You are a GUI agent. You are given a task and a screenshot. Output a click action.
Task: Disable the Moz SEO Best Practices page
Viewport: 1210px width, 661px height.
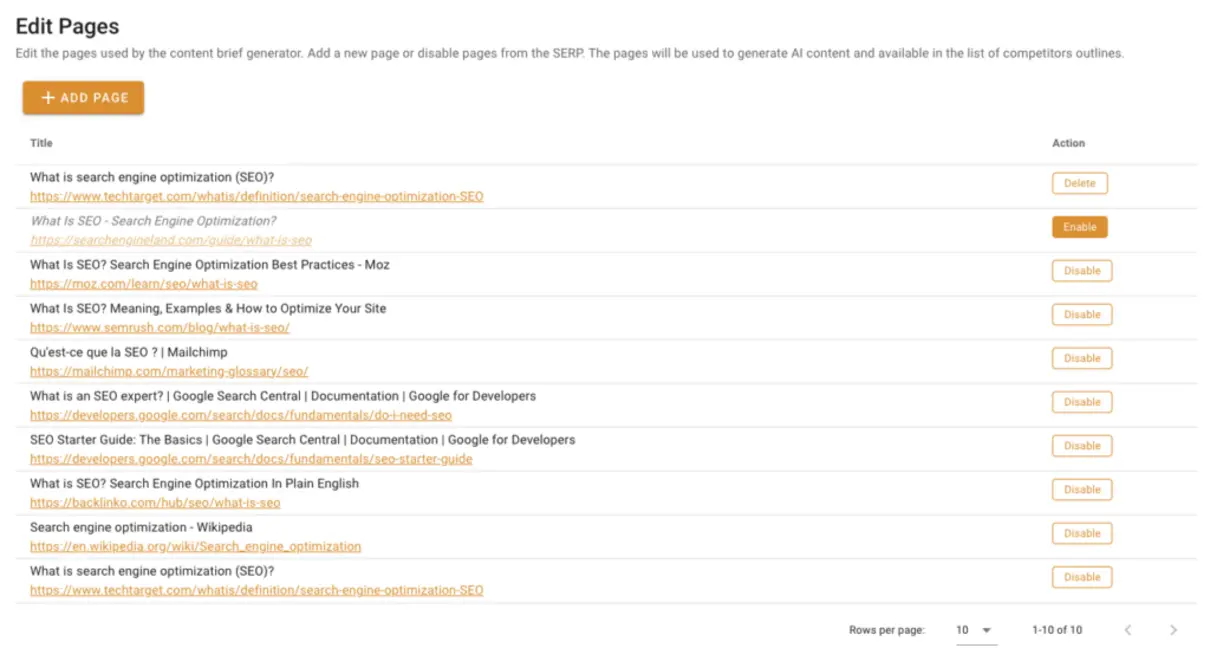(x=1081, y=270)
